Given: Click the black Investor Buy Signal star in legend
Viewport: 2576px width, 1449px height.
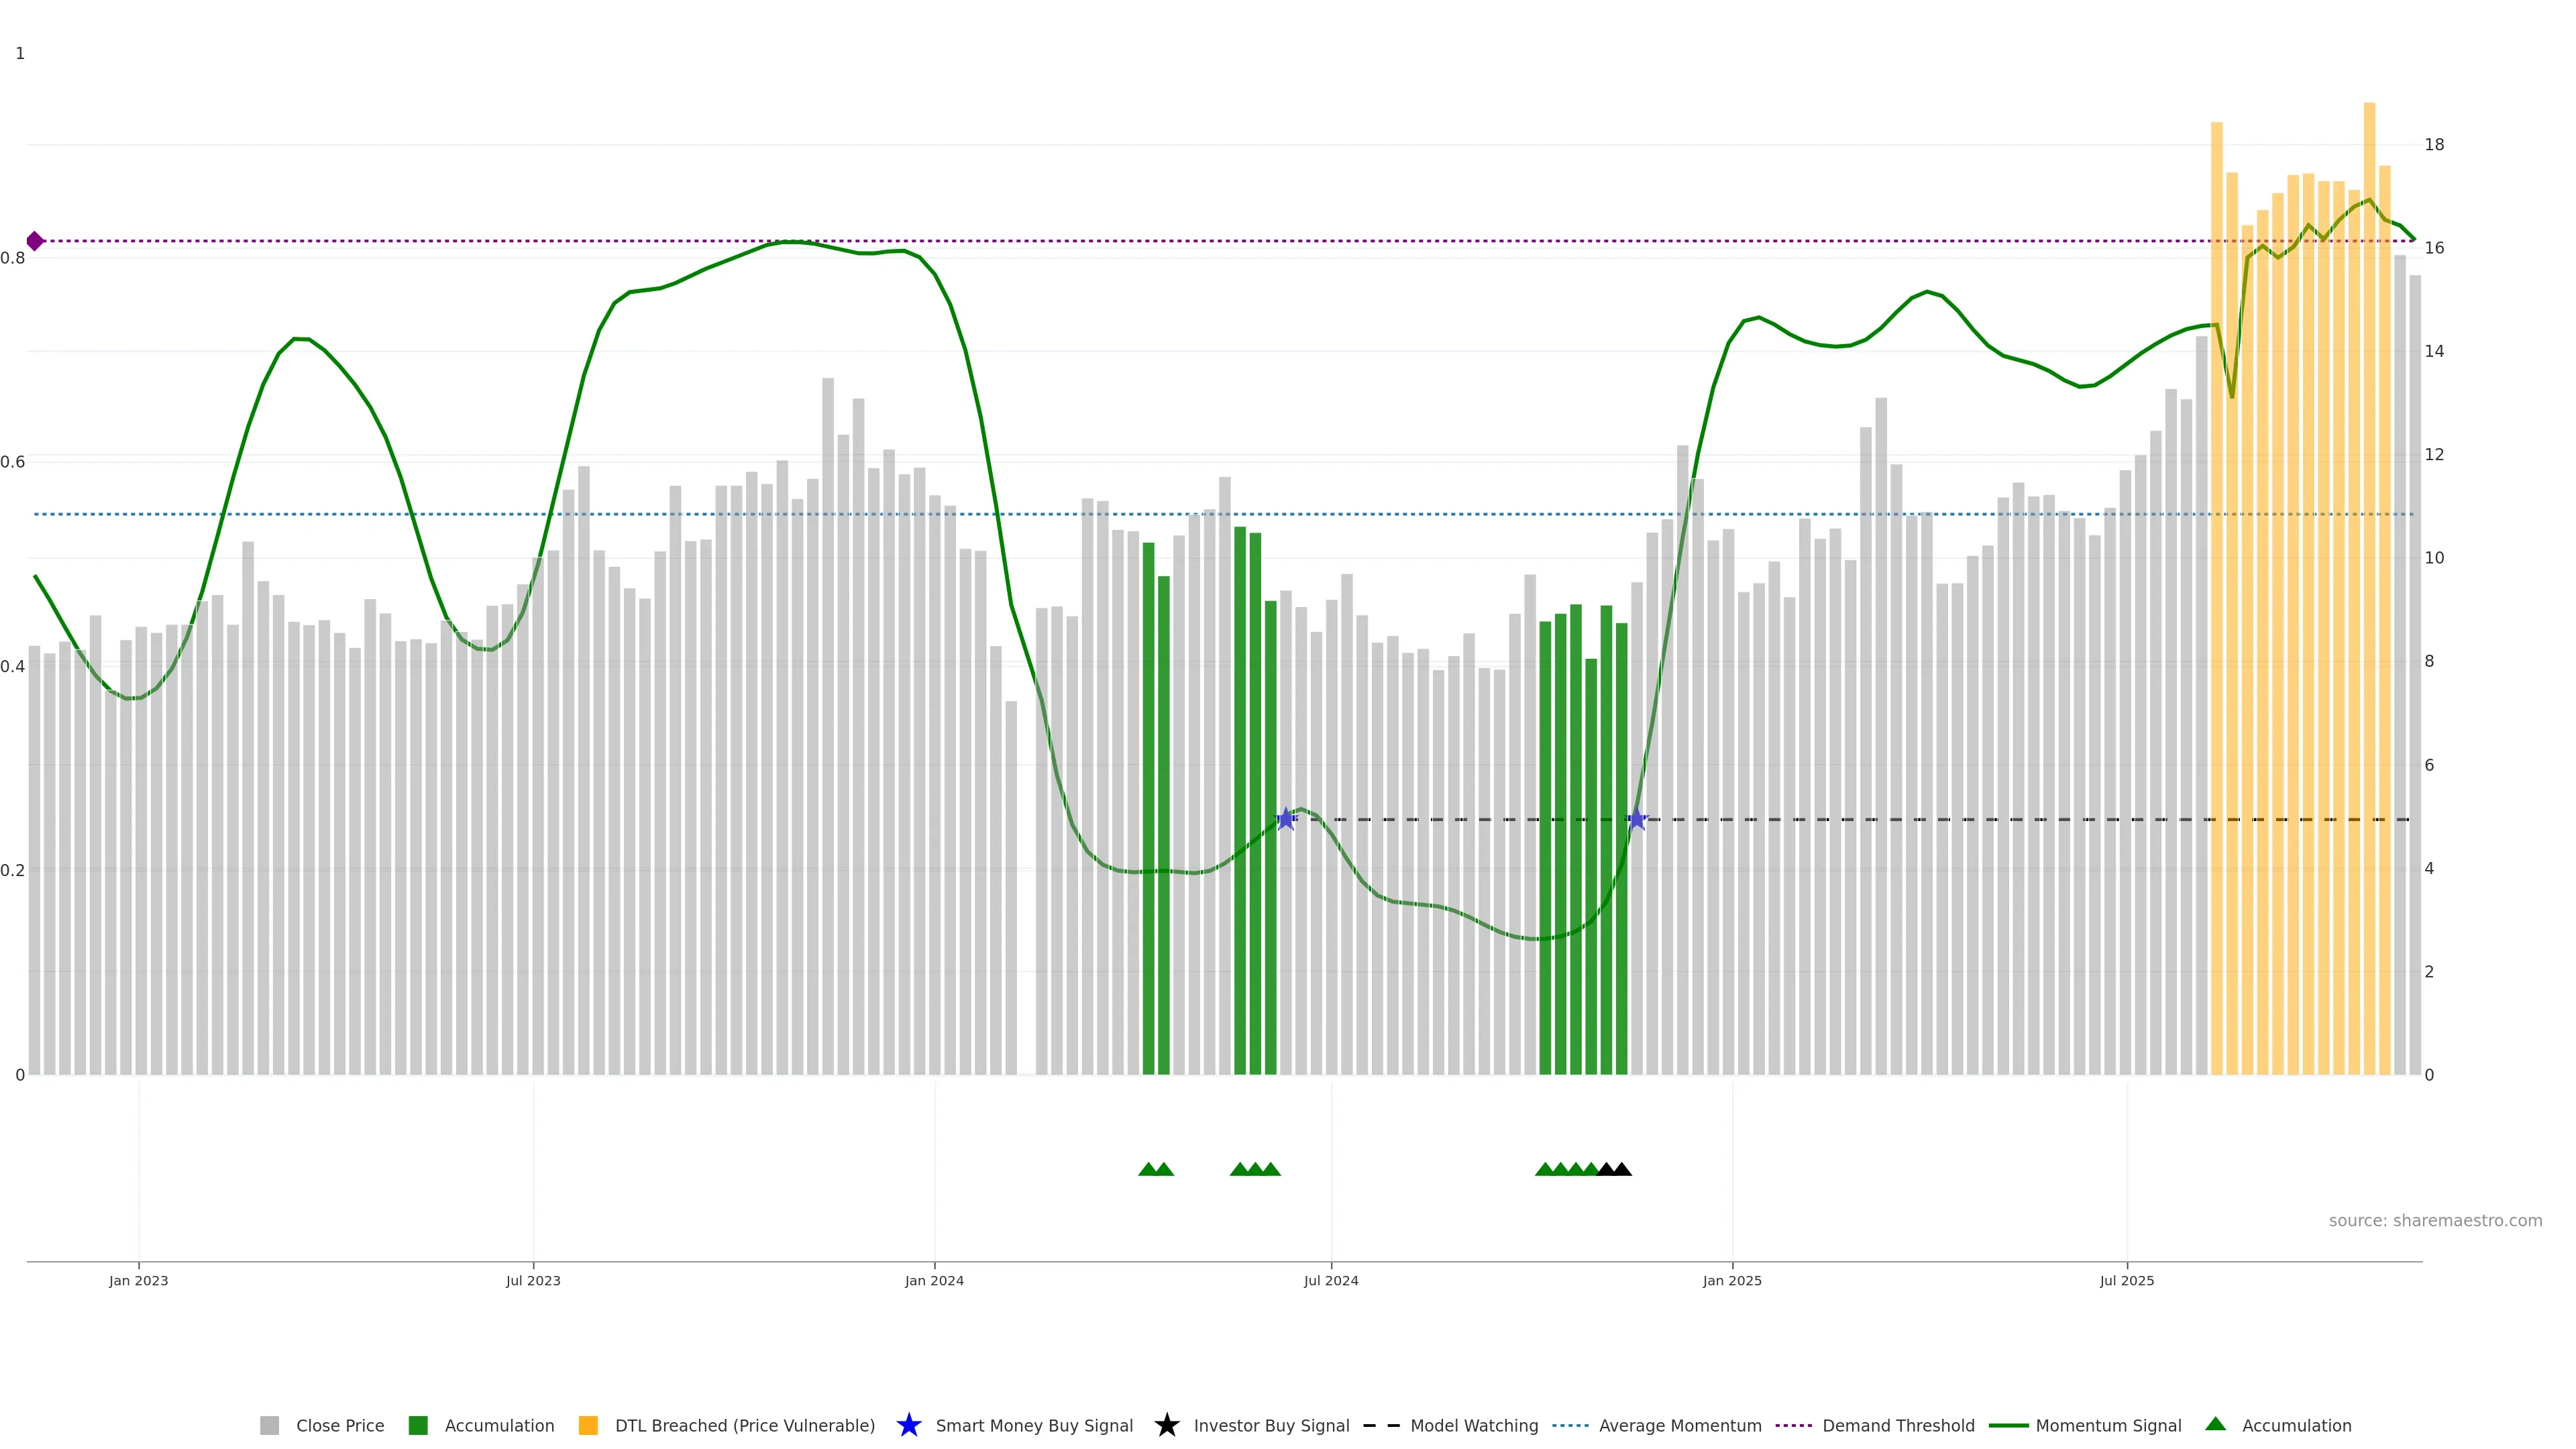Looking at the screenshot, I should [x=1166, y=1425].
